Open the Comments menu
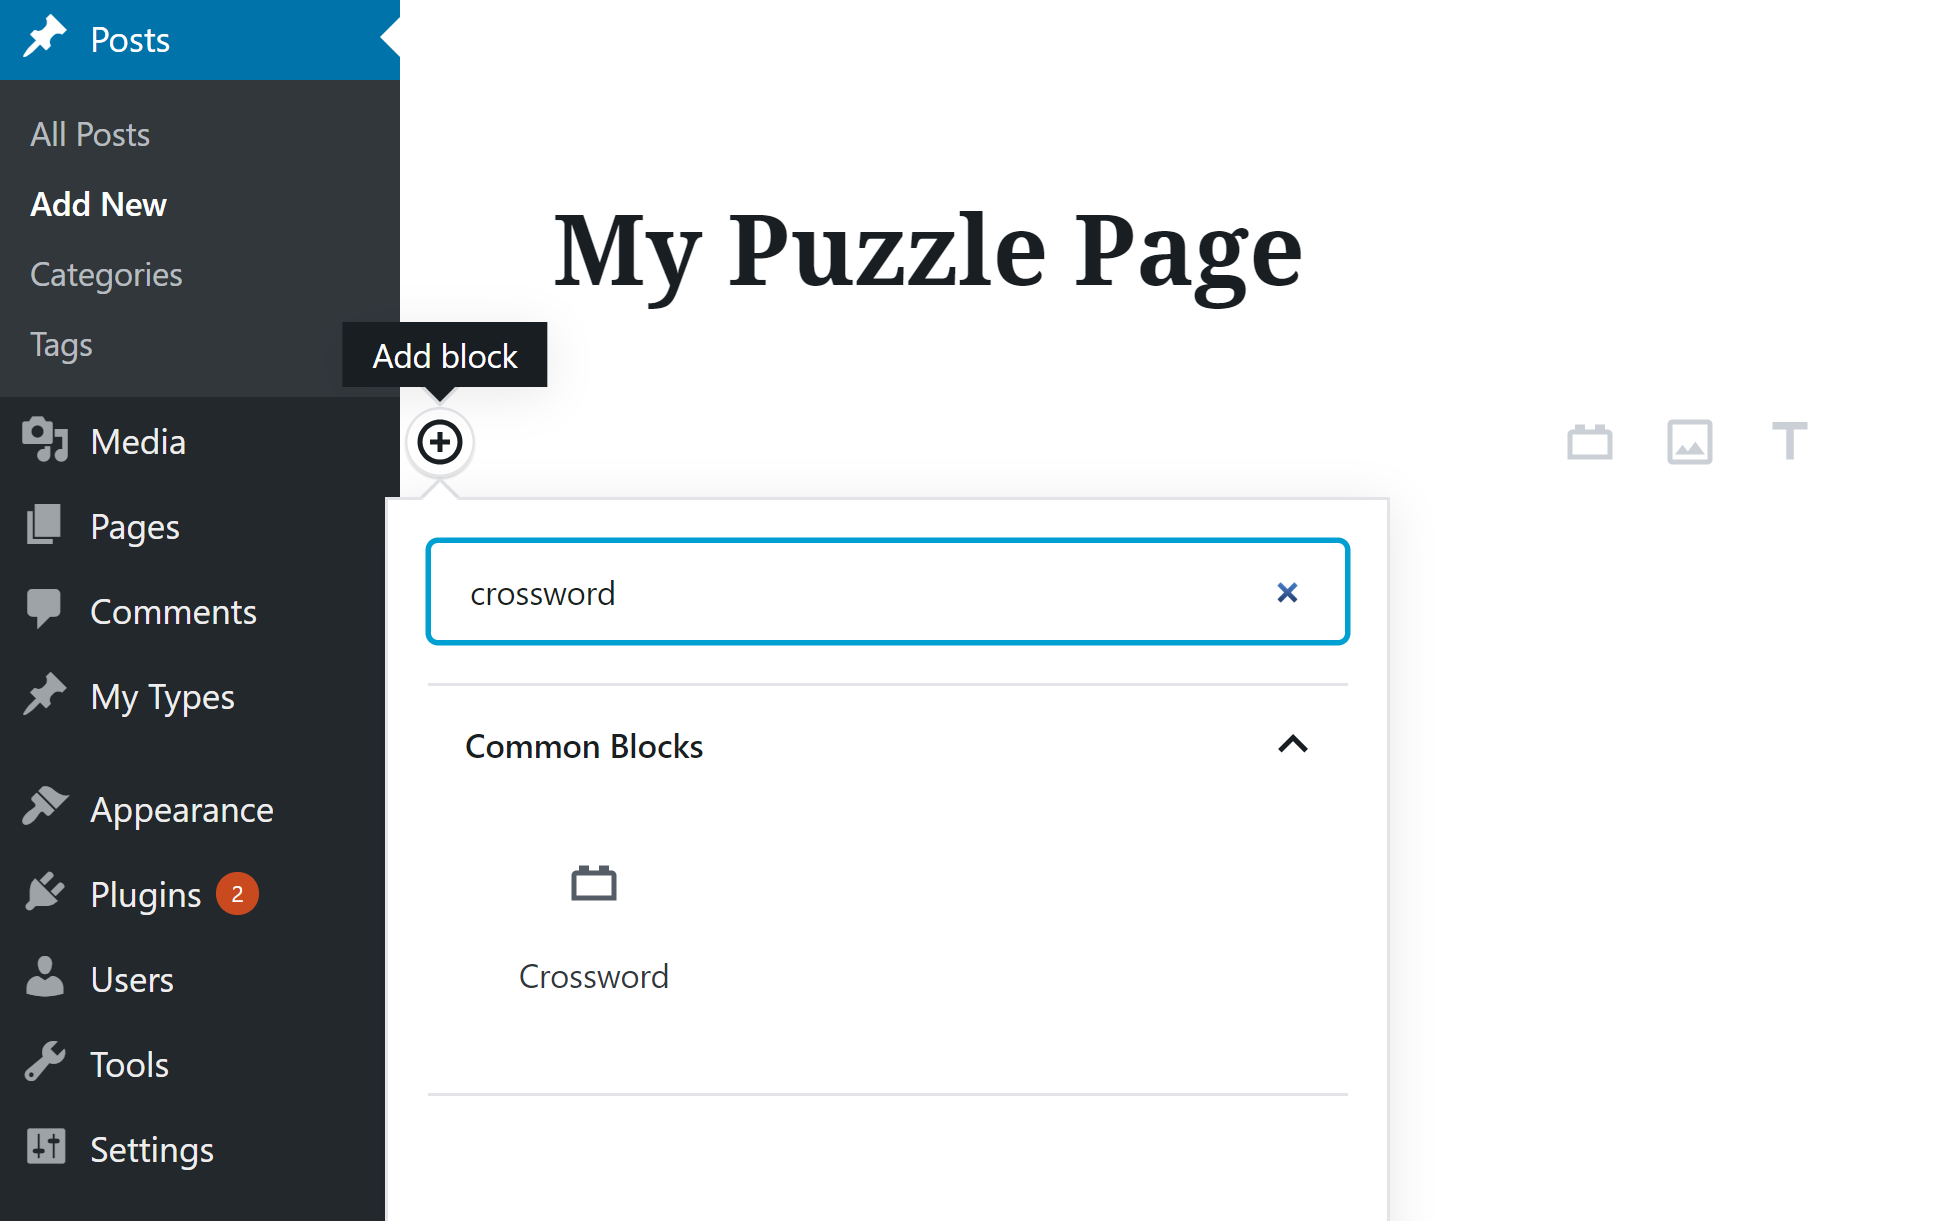The width and height of the screenshot is (1950, 1221). point(173,612)
